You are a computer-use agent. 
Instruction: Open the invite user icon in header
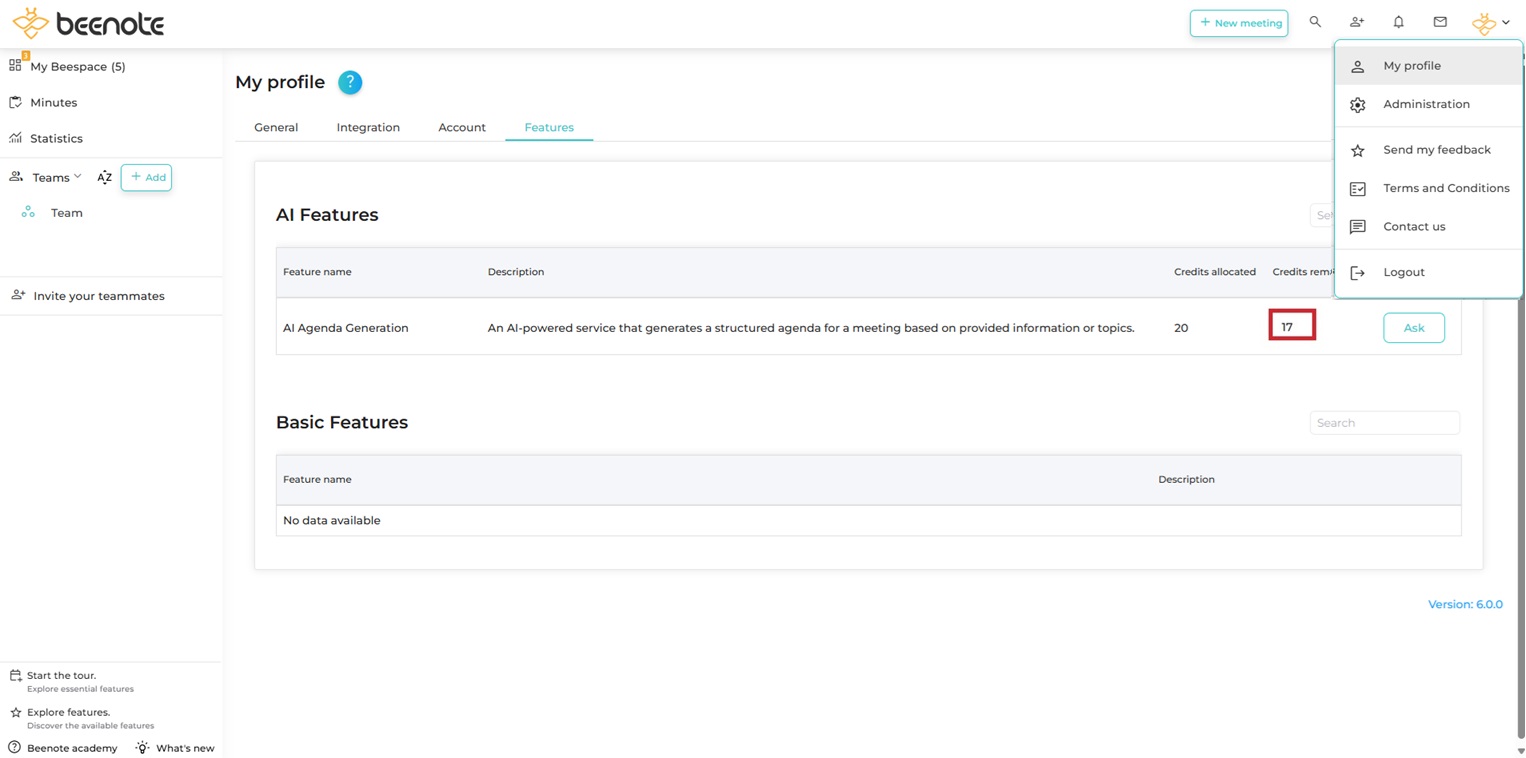point(1356,22)
